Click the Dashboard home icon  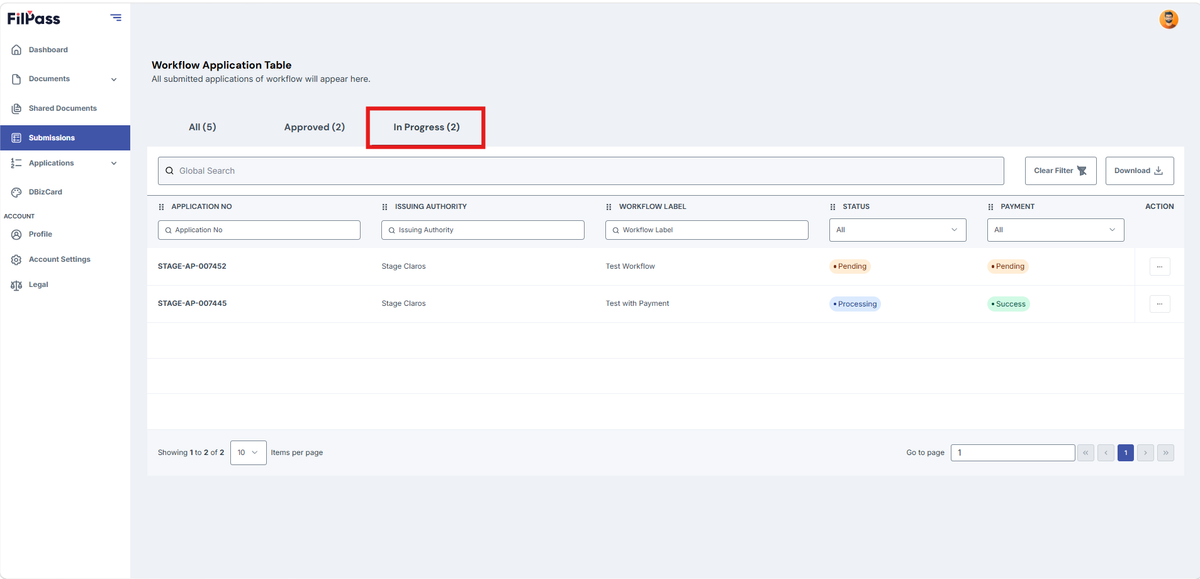click(16, 50)
